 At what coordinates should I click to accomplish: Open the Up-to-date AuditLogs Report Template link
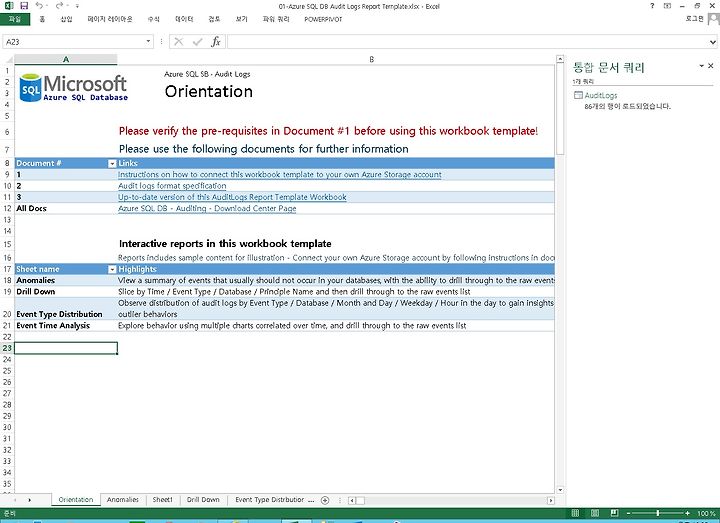[x=232, y=197]
